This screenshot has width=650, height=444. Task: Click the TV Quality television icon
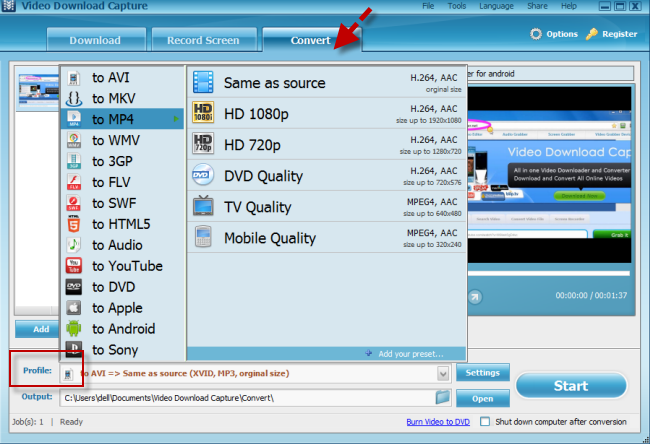[203, 206]
